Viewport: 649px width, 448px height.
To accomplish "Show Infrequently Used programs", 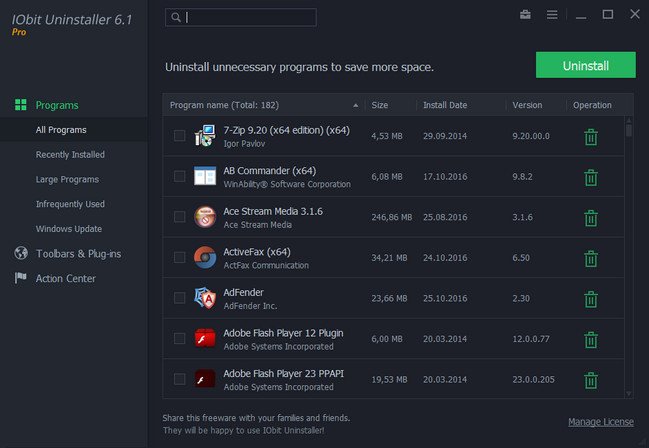I will pyautogui.click(x=70, y=204).
